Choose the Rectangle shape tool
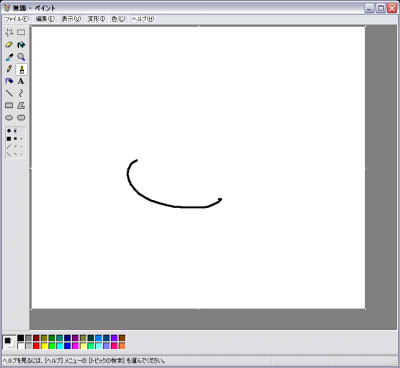Image resolution: width=400 pixels, height=368 pixels. [x=9, y=106]
